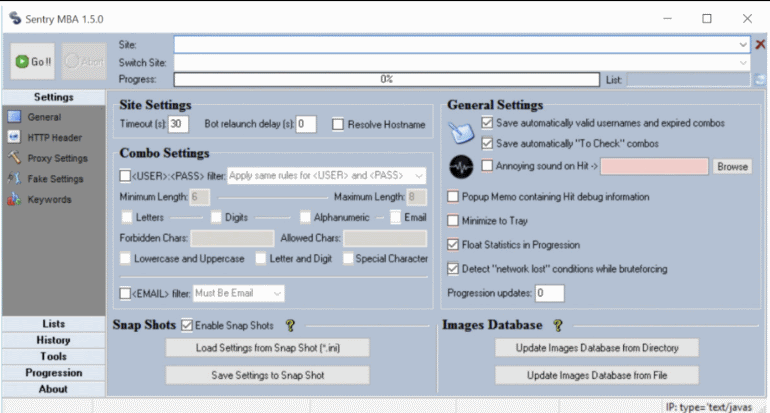Check the Minimize to Tray option

(453, 220)
